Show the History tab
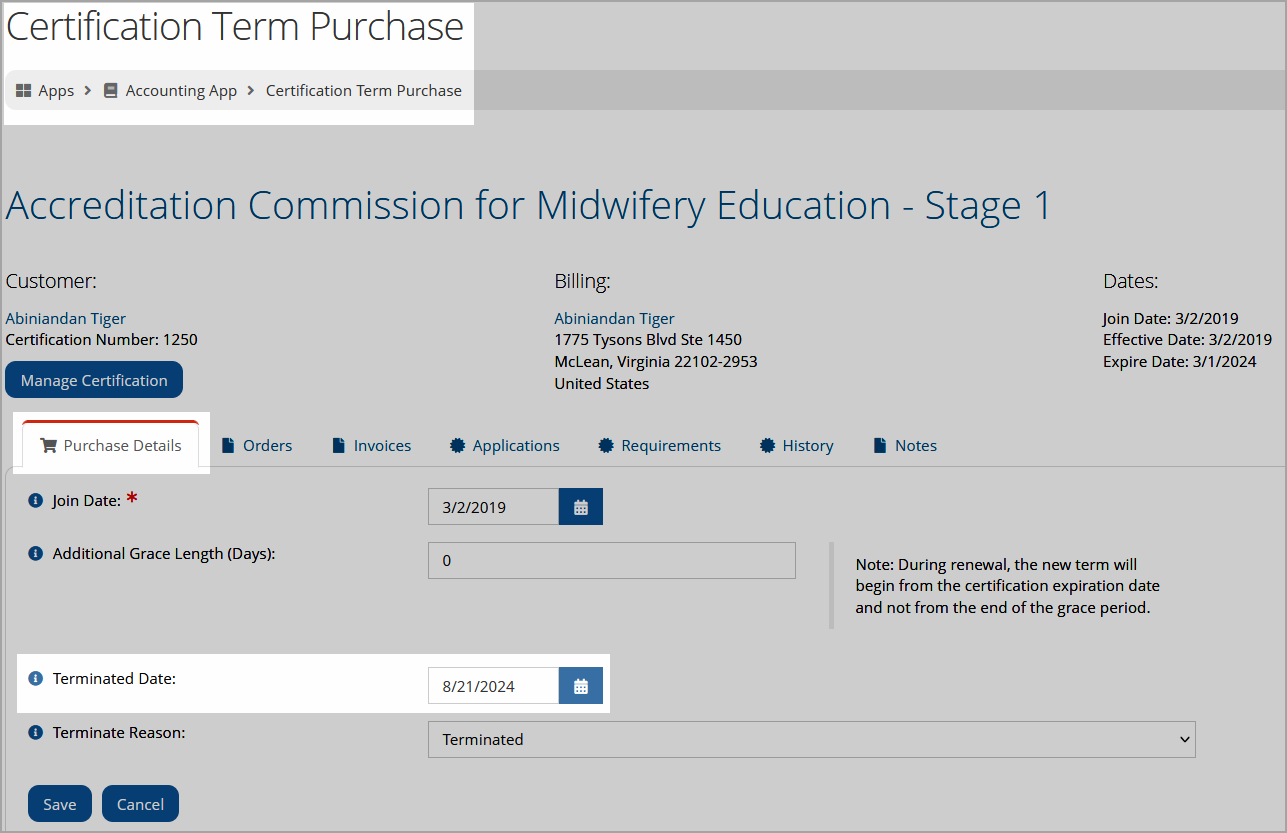Image resolution: width=1287 pixels, height=833 pixels. (x=797, y=445)
